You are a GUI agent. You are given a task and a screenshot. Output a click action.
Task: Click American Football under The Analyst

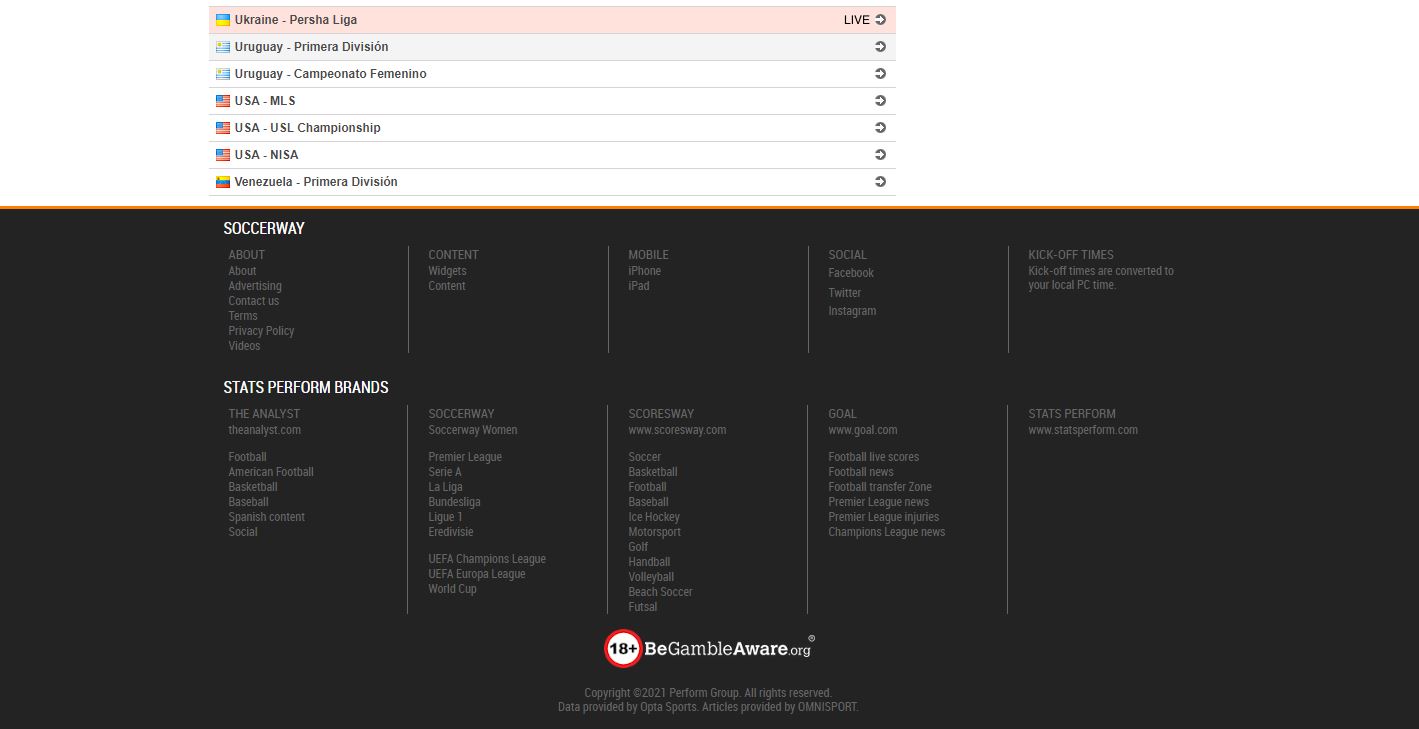tap(271, 472)
